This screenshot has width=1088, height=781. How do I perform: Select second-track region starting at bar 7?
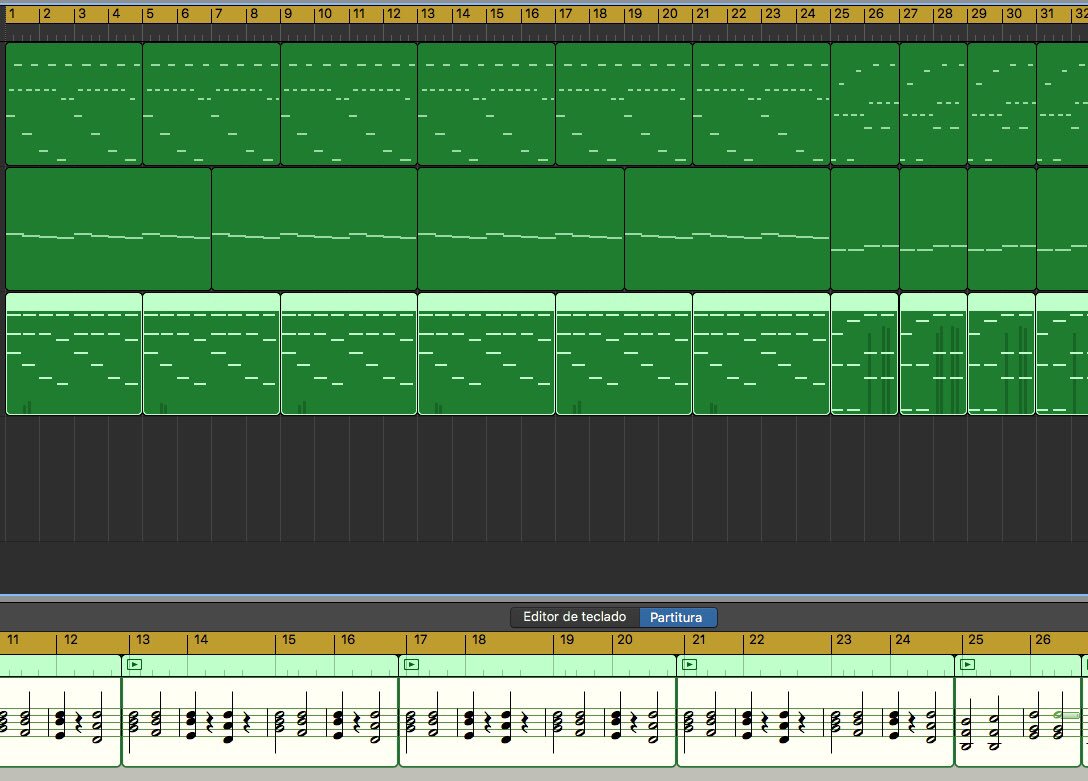point(314,229)
